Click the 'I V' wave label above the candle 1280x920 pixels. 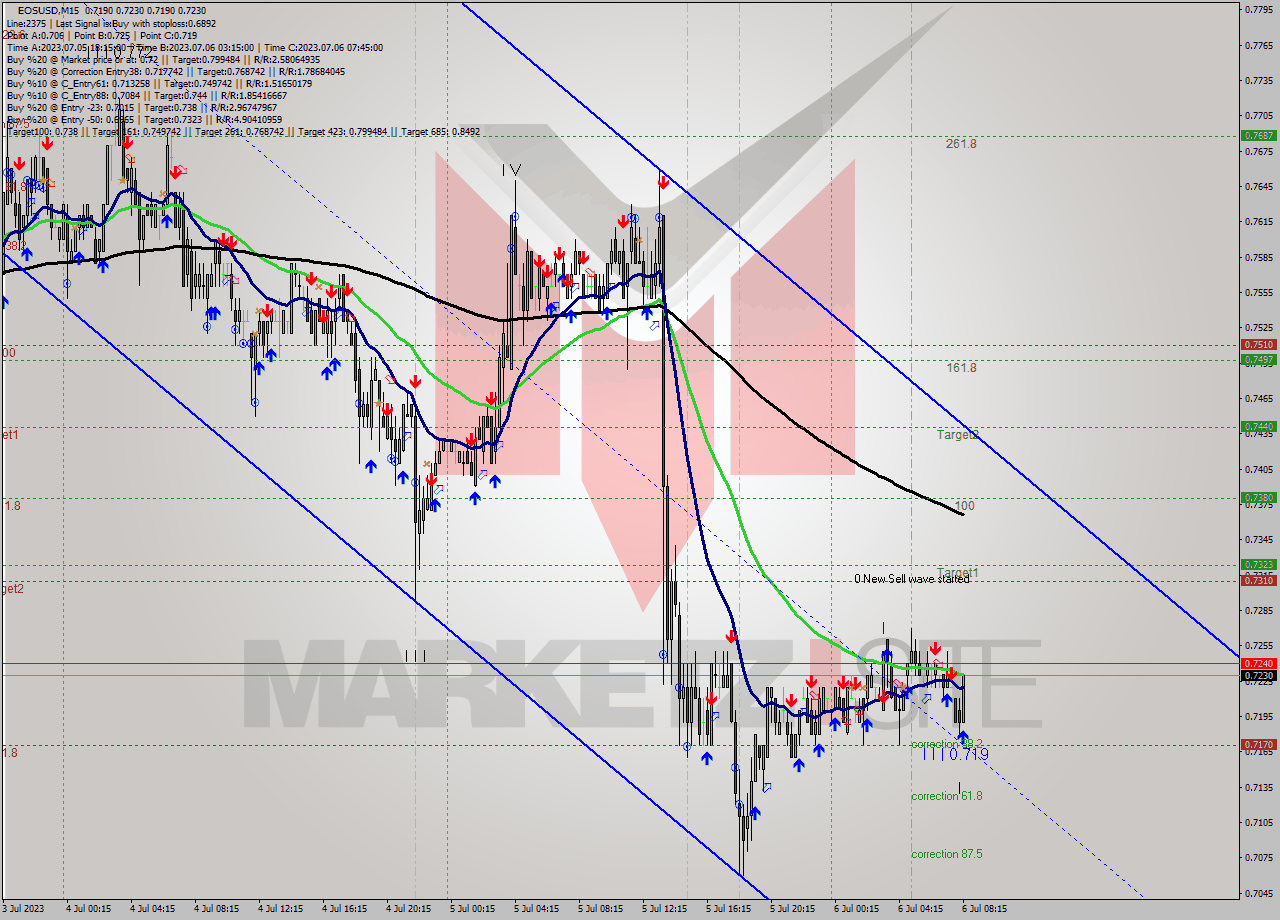511,171
